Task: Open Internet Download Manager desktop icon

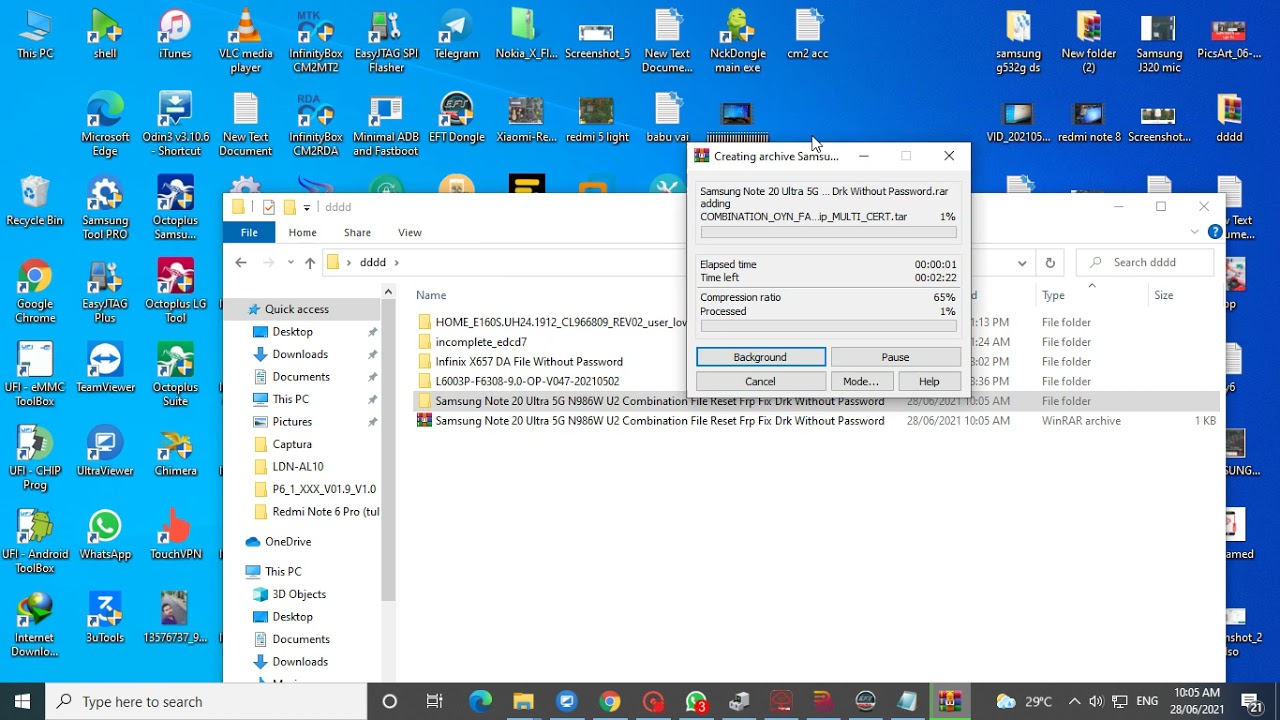Action: click(35, 625)
